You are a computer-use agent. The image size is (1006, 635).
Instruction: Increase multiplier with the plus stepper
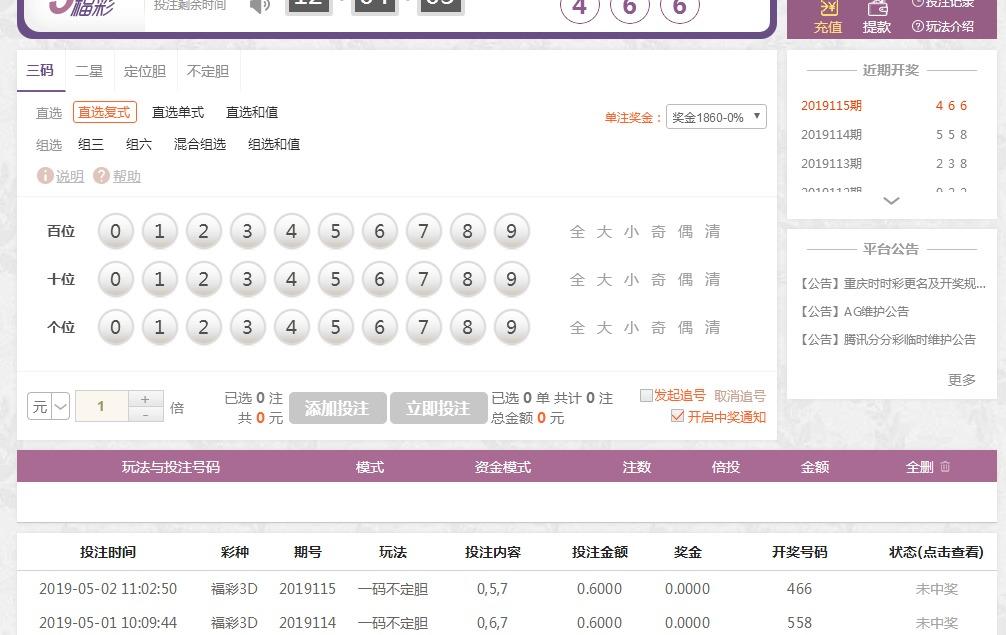(x=146, y=399)
